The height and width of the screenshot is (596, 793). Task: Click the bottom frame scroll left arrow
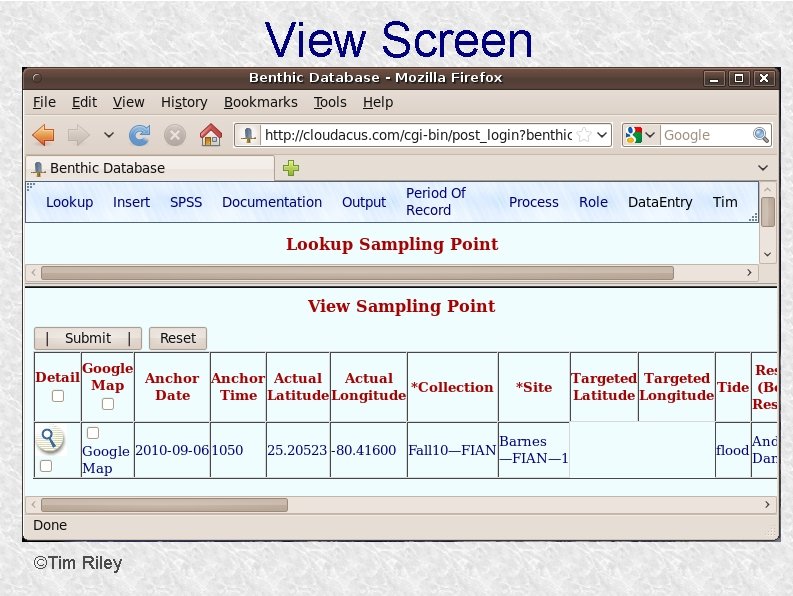[33, 504]
